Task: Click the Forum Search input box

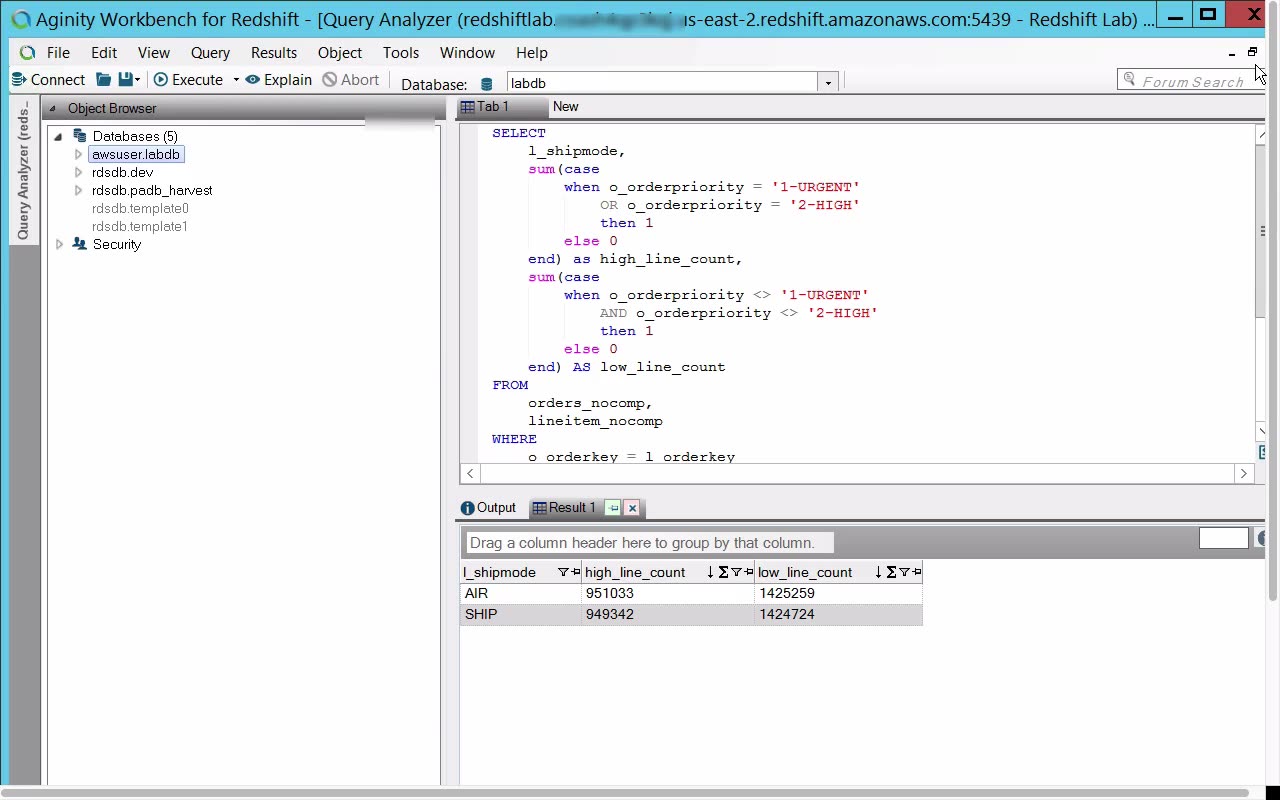Action: (x=1190, y=82)
